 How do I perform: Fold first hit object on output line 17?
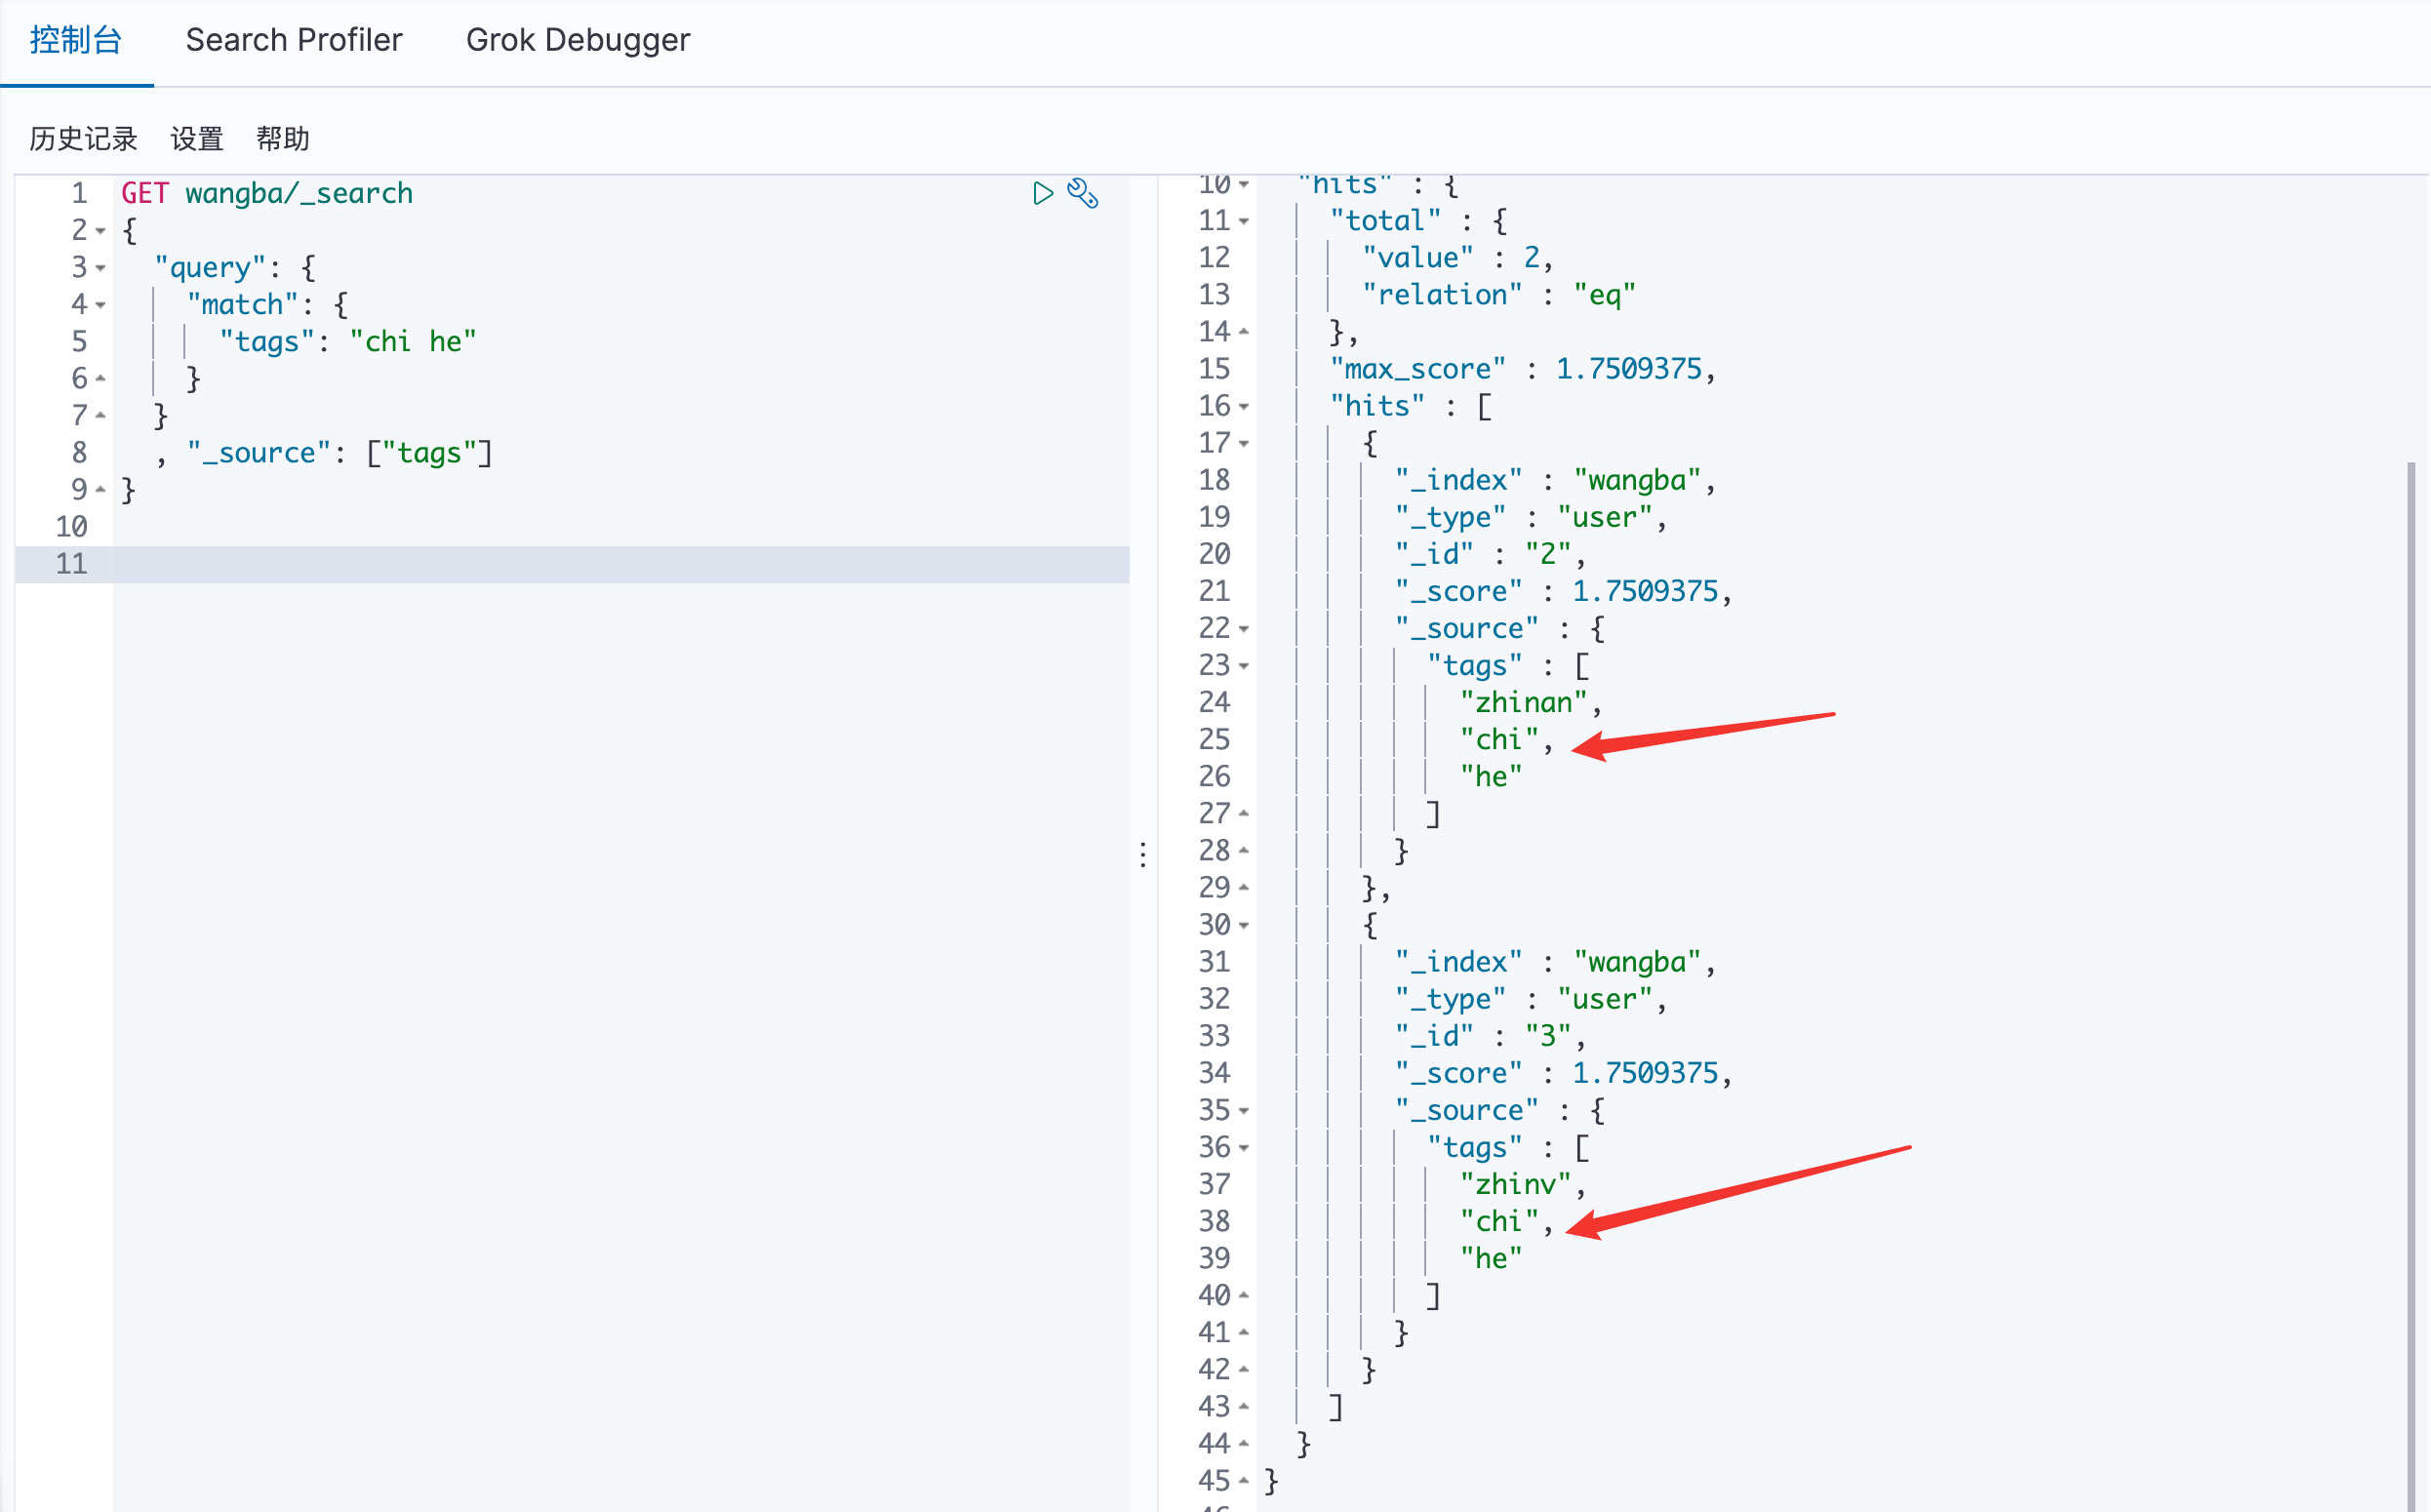(1244, 443)
